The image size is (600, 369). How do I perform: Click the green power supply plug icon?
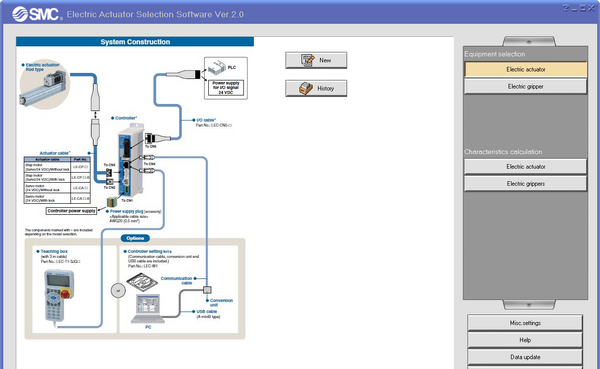pos(112,202)
